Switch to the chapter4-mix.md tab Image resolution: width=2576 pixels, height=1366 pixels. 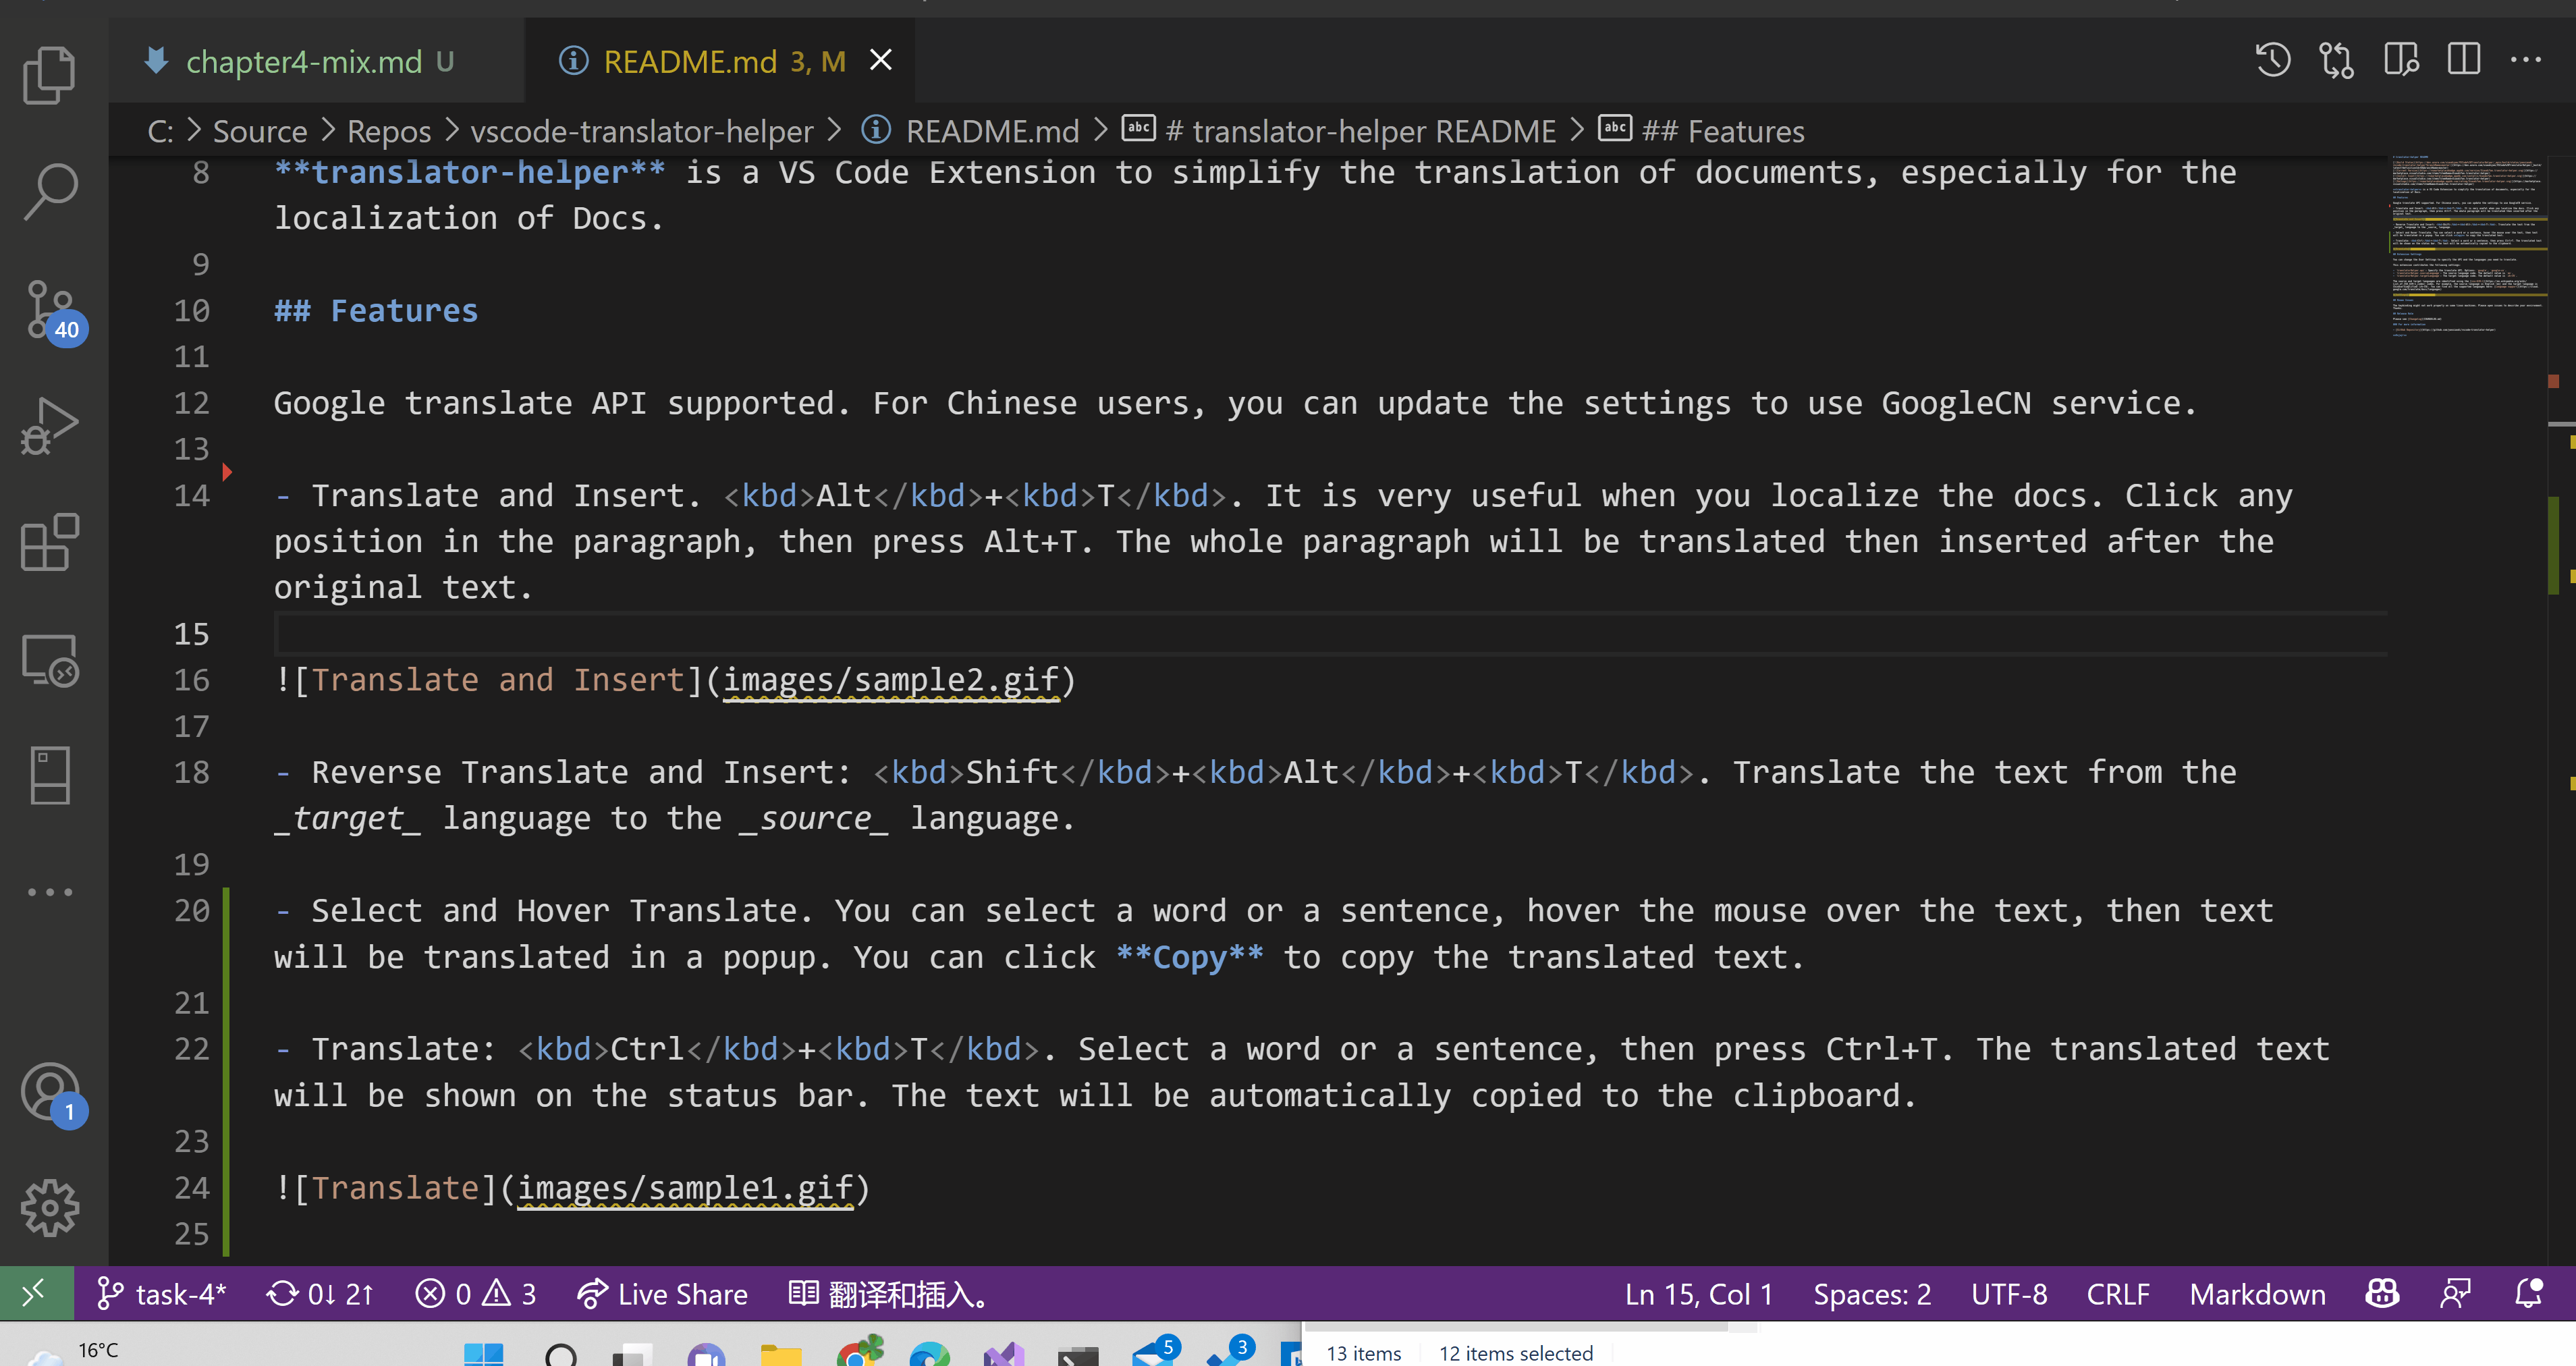point(303,62)
